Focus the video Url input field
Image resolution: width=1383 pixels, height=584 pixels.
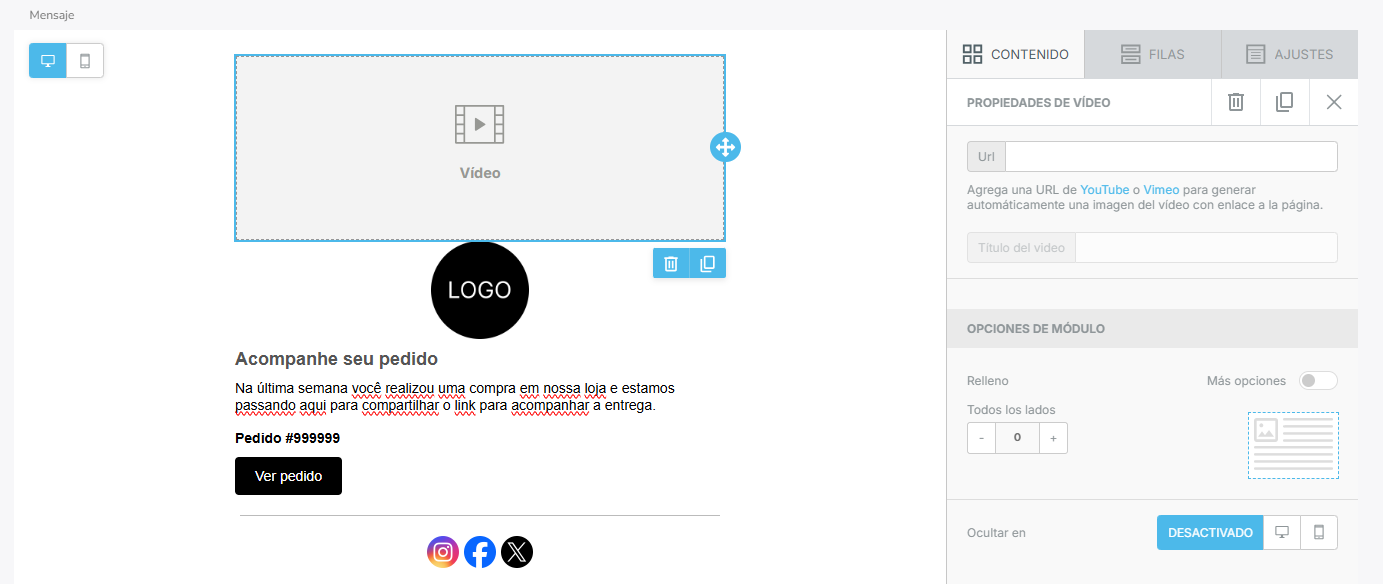(1171, 157)
